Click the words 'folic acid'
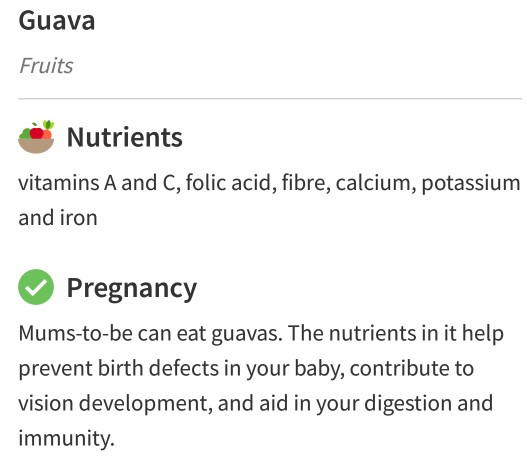This screenshot has width=527, height=462. coord(231,183)
